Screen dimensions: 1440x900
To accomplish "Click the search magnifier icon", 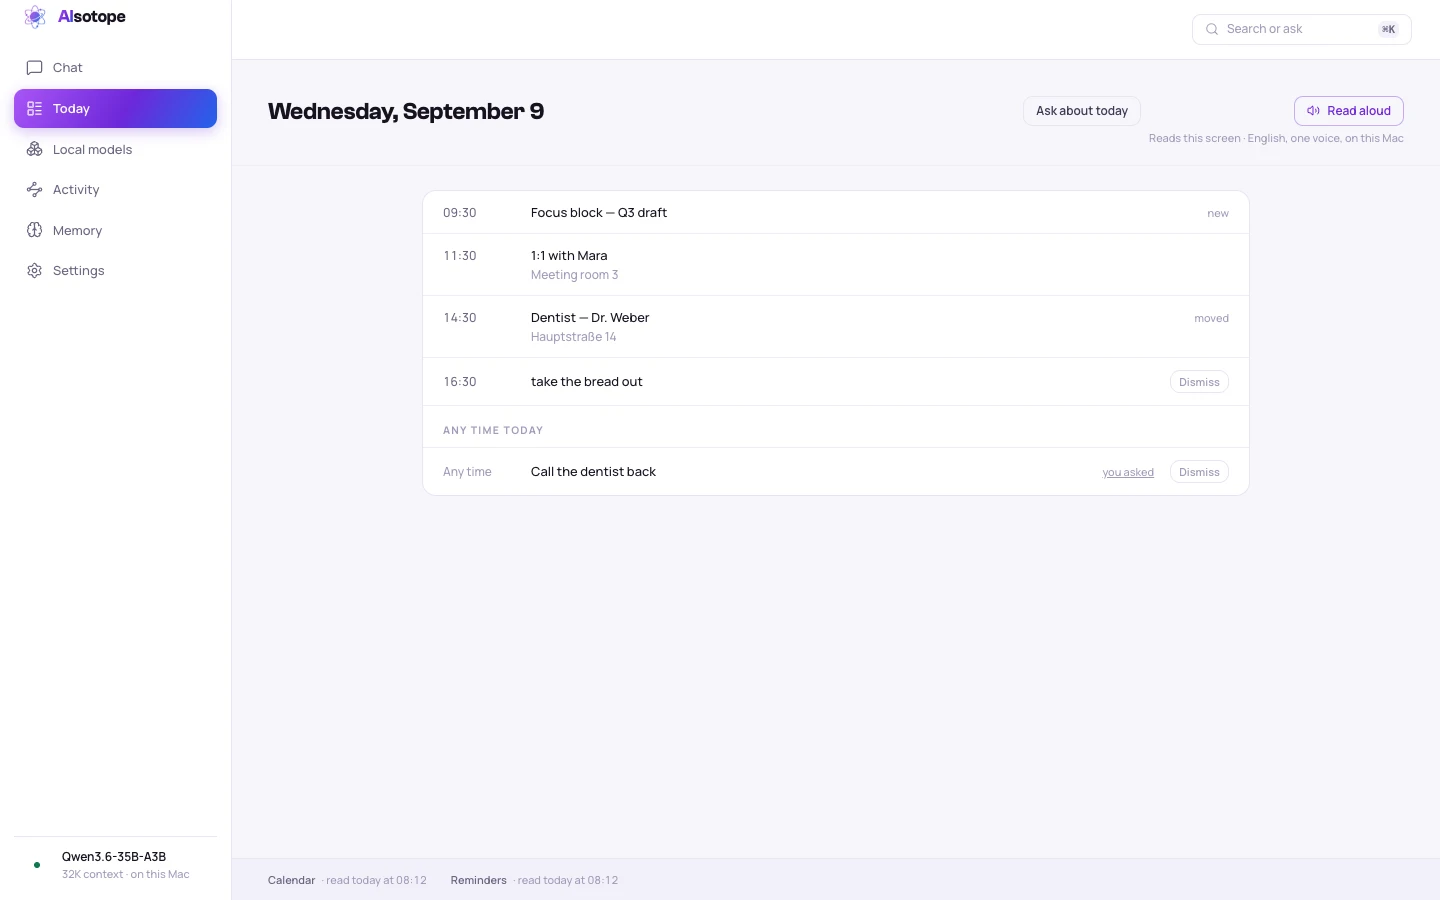I will pyautogui.click(x=1212, y=29).
